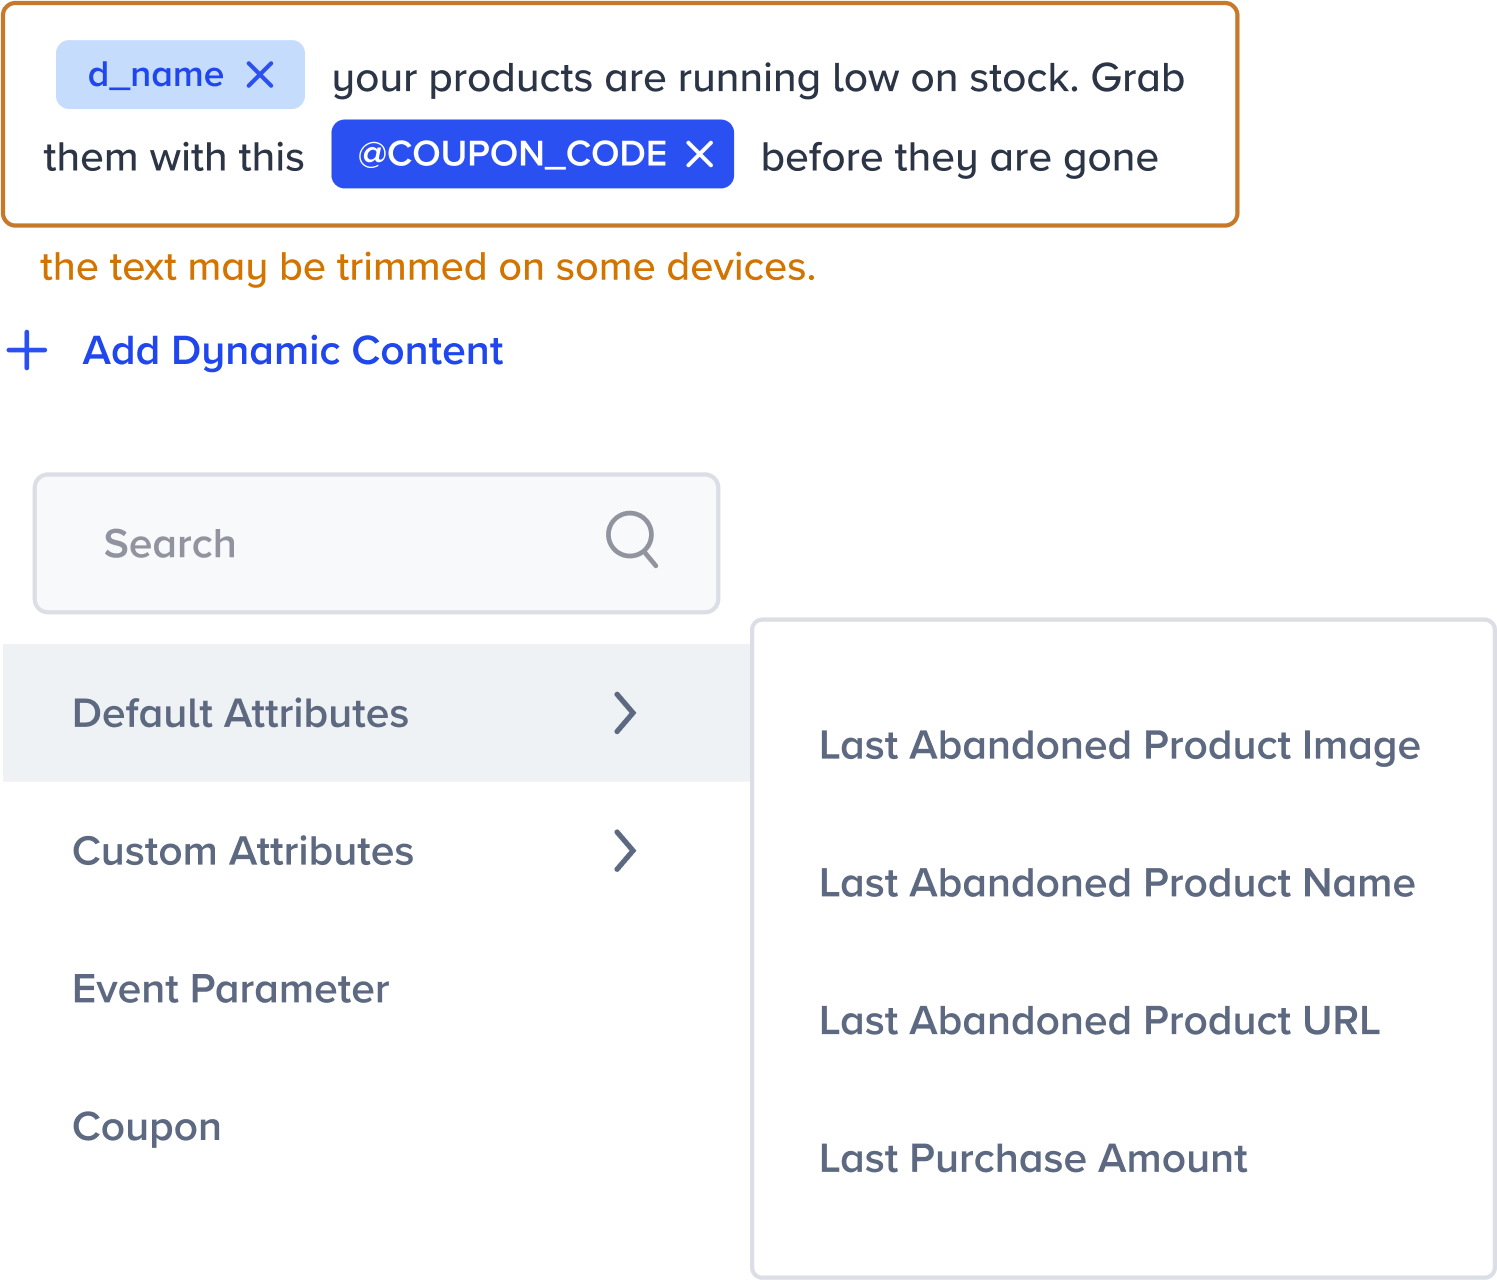Image resolution: width=1497 pixels, height=1280 pixels.
Task: Select the X inside the coupon code chip
Action: 700,154
